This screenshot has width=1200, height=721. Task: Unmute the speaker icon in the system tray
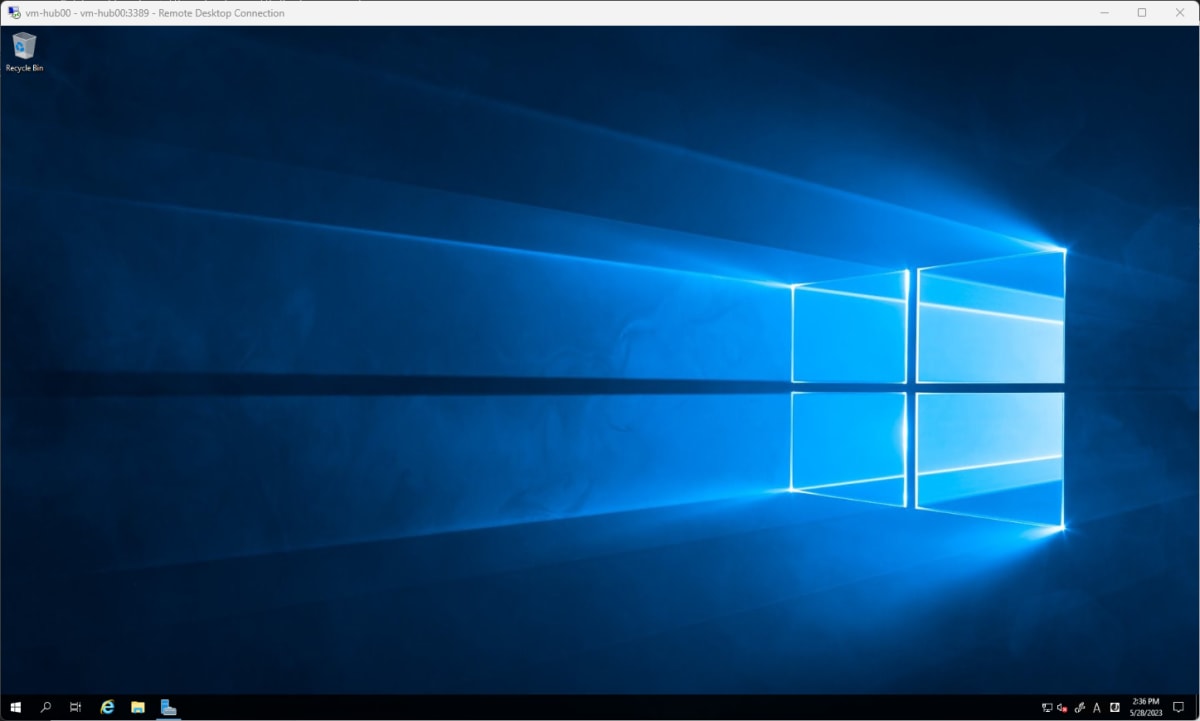[x=1062, y=708]
